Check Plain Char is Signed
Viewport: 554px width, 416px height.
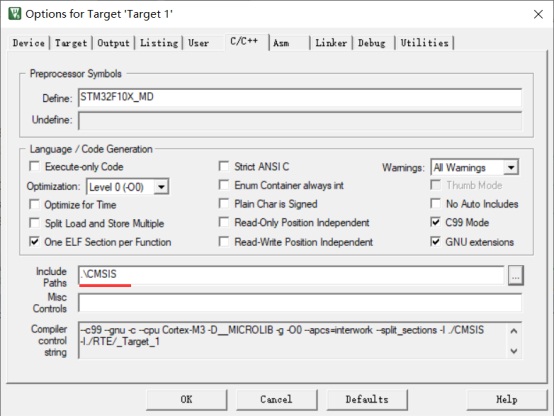pos(224,204)
